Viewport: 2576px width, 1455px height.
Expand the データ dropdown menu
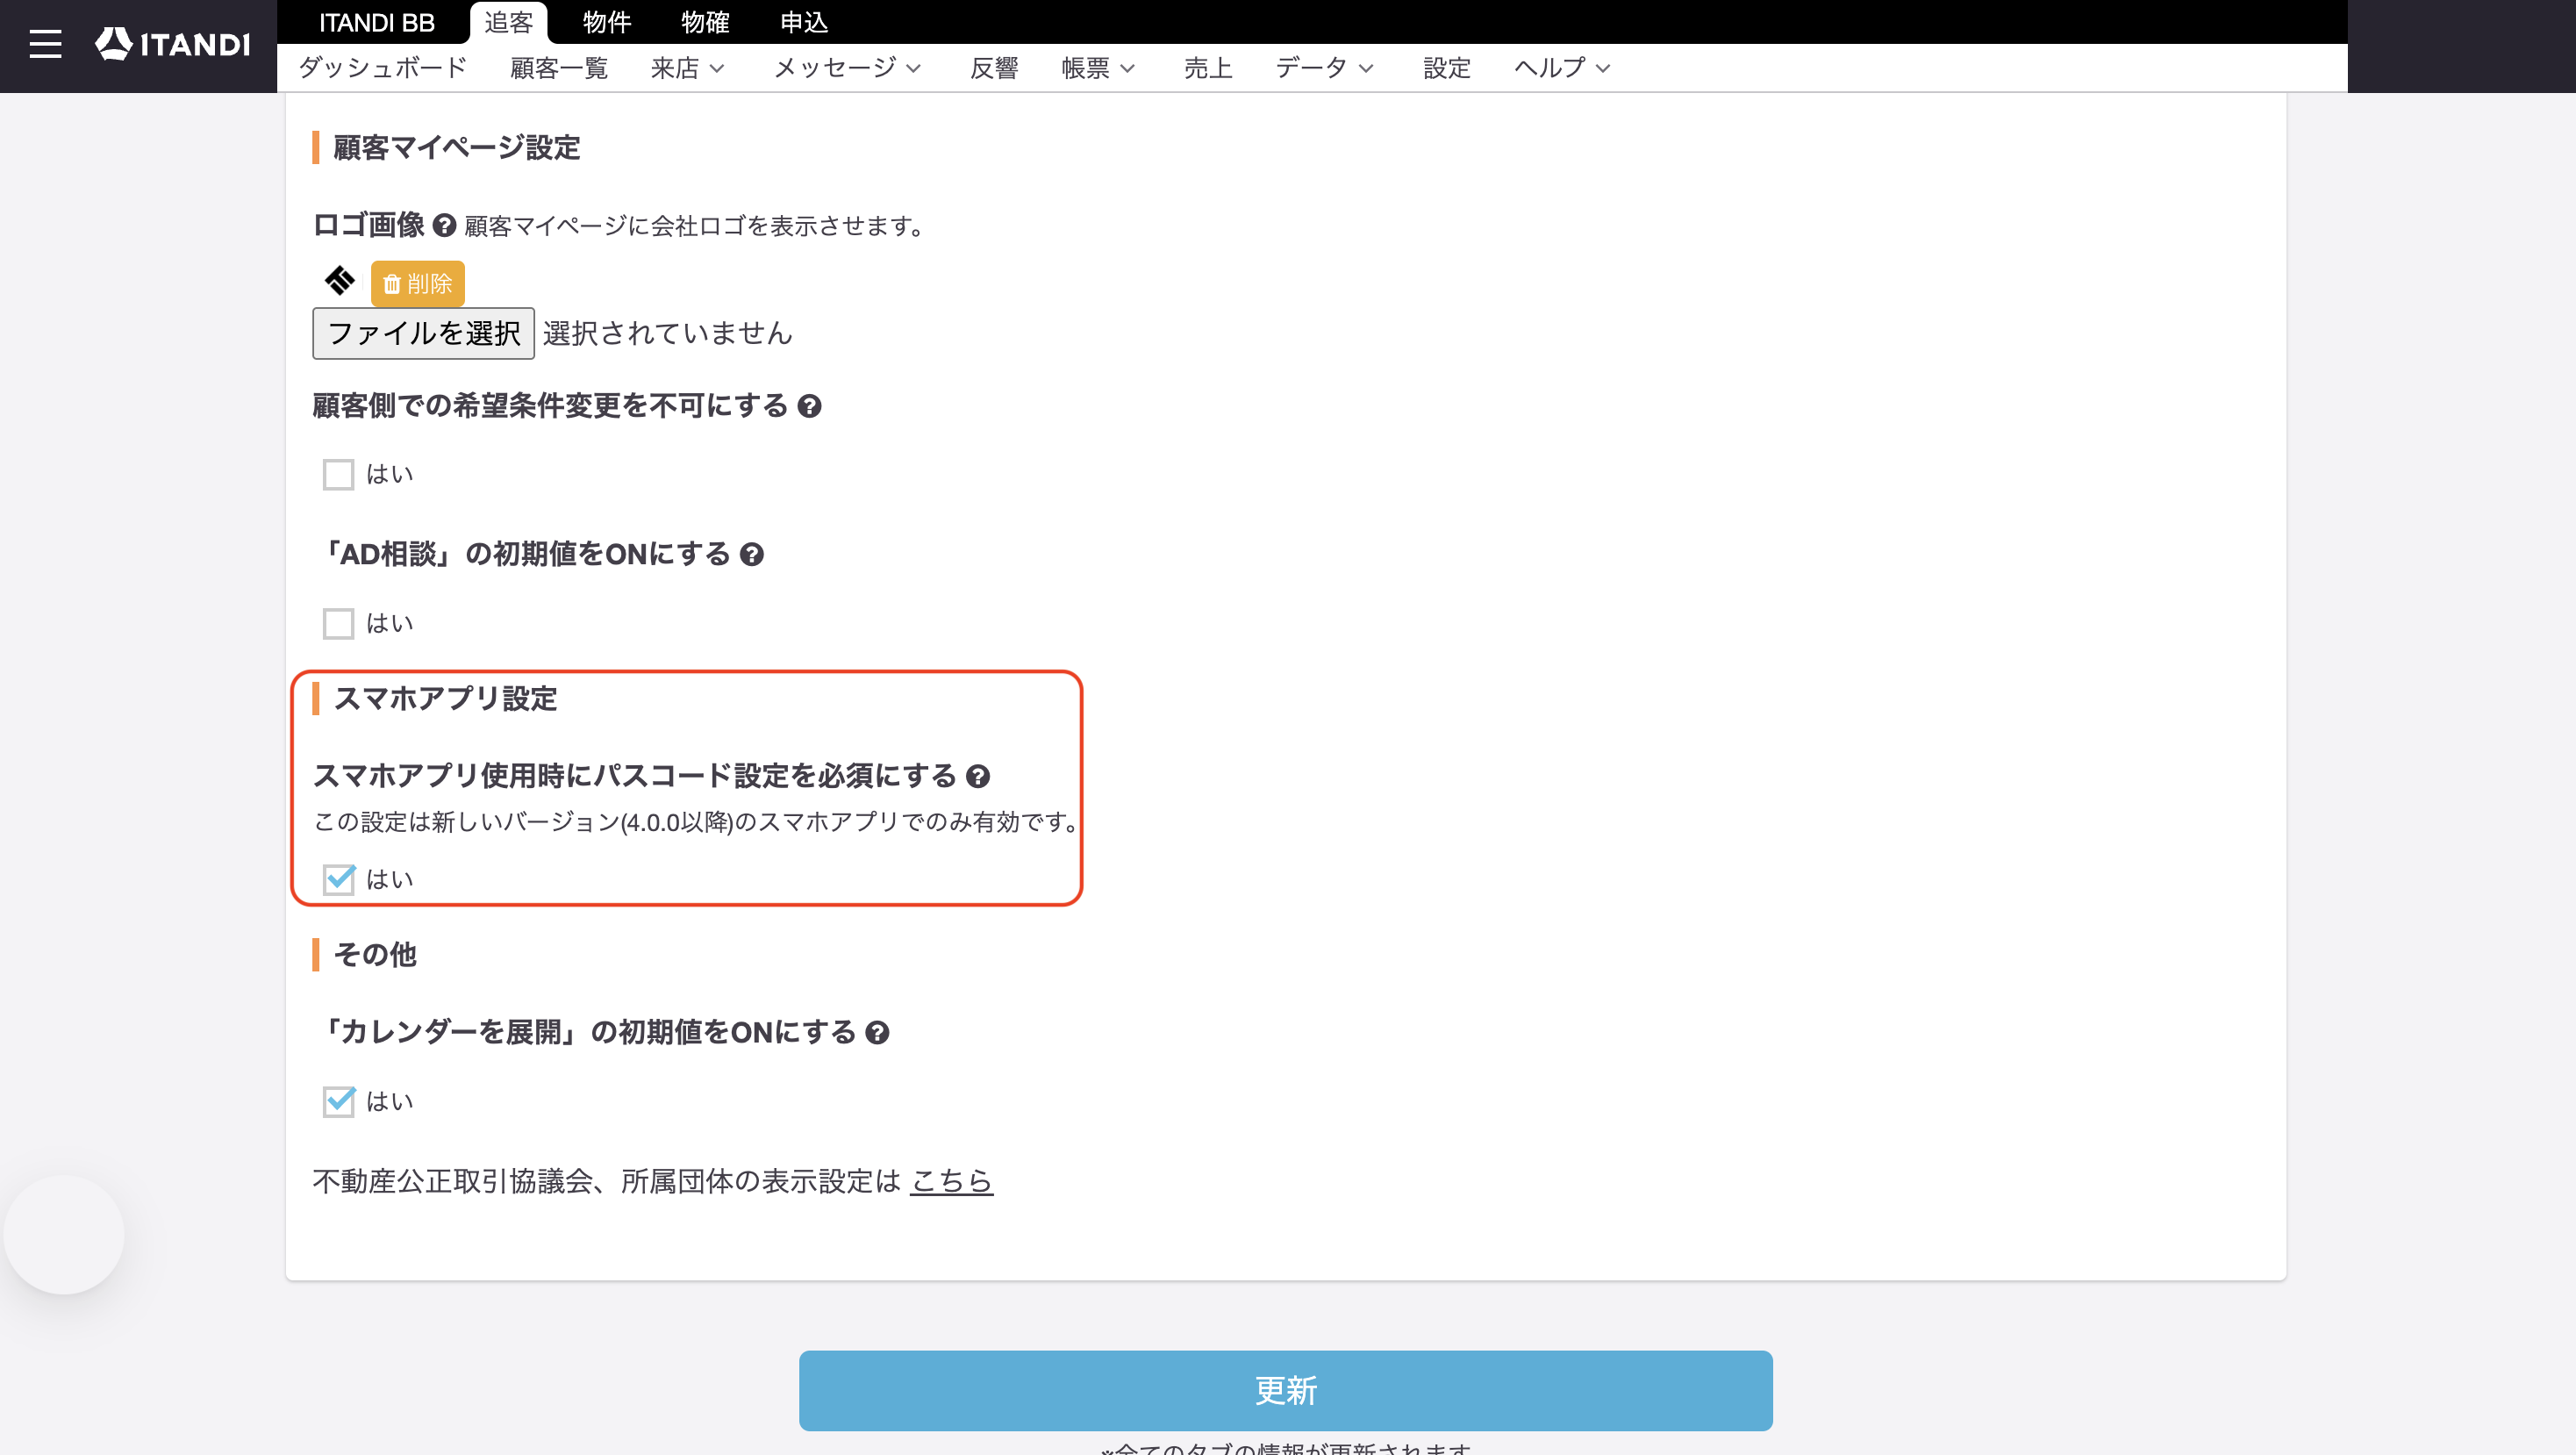pos(1324,68)
